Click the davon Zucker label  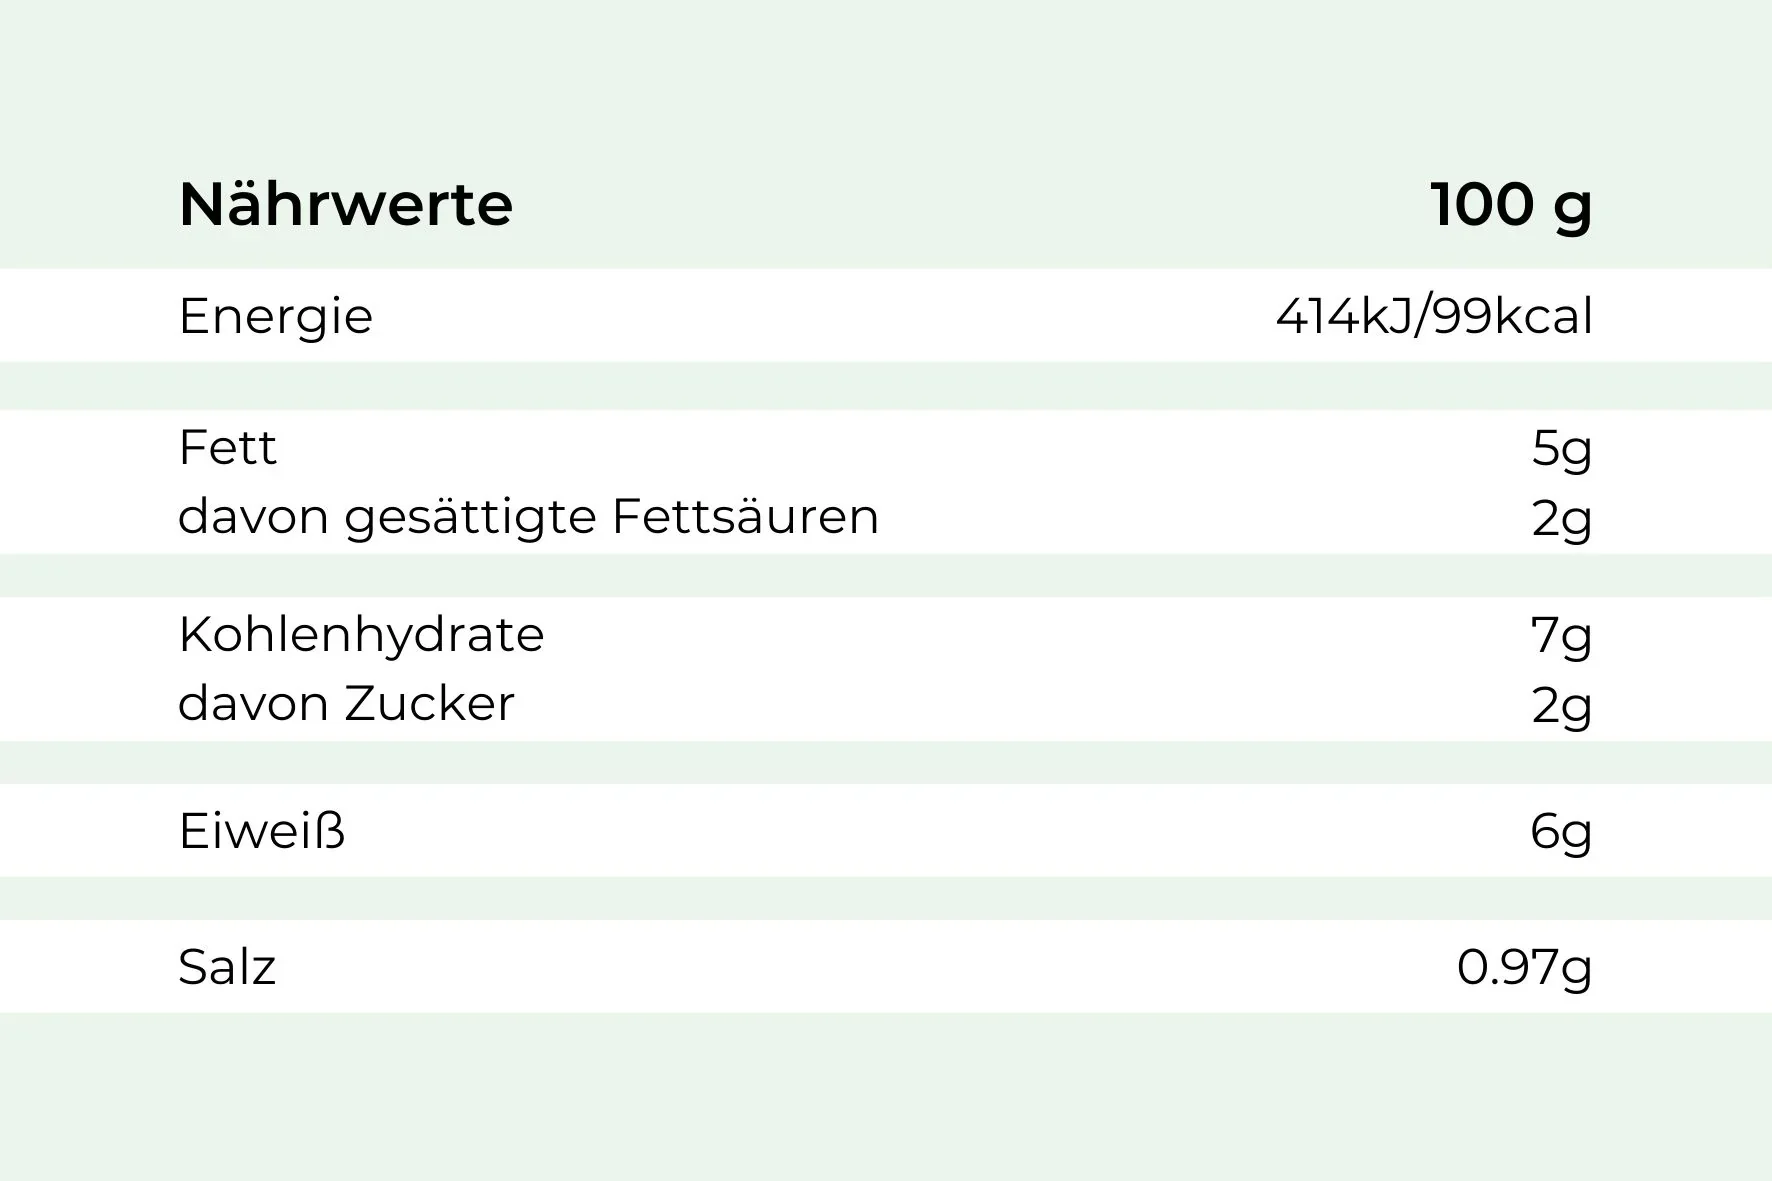pyautogui.click(x=346, y=703)
